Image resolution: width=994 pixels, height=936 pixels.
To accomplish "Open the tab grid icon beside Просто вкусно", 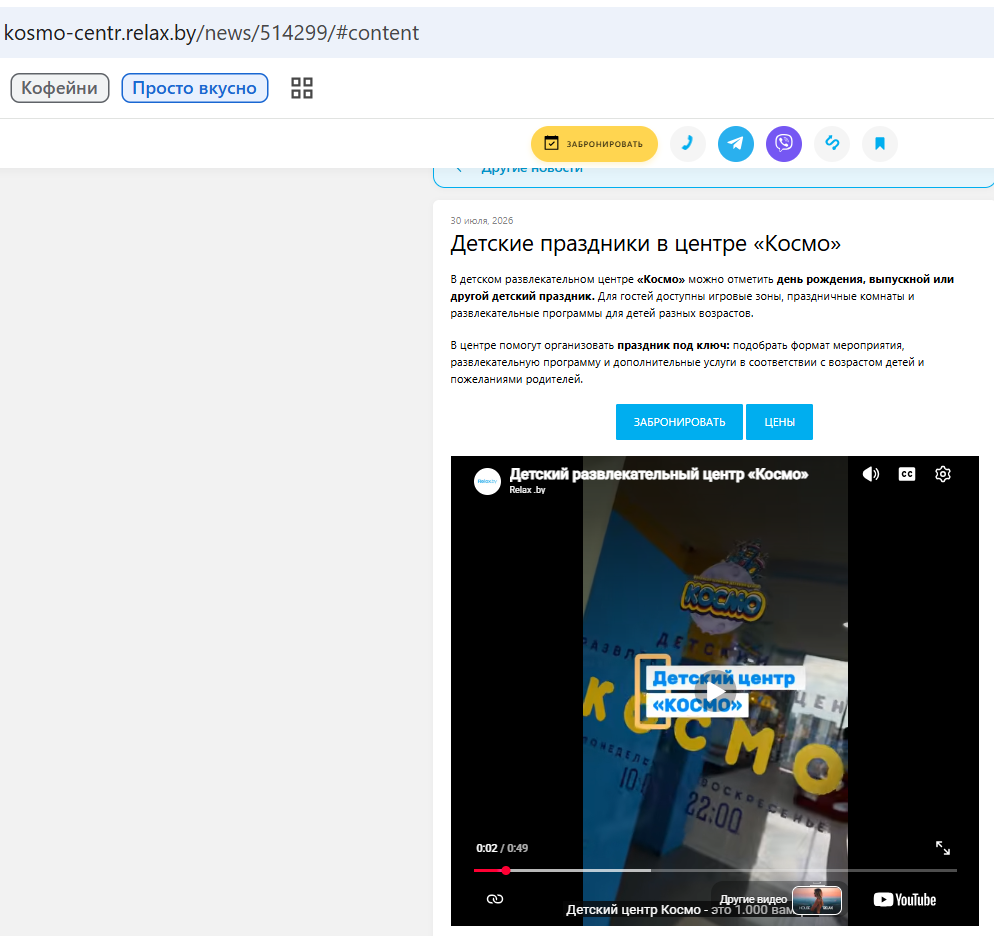I will [302, 88].
